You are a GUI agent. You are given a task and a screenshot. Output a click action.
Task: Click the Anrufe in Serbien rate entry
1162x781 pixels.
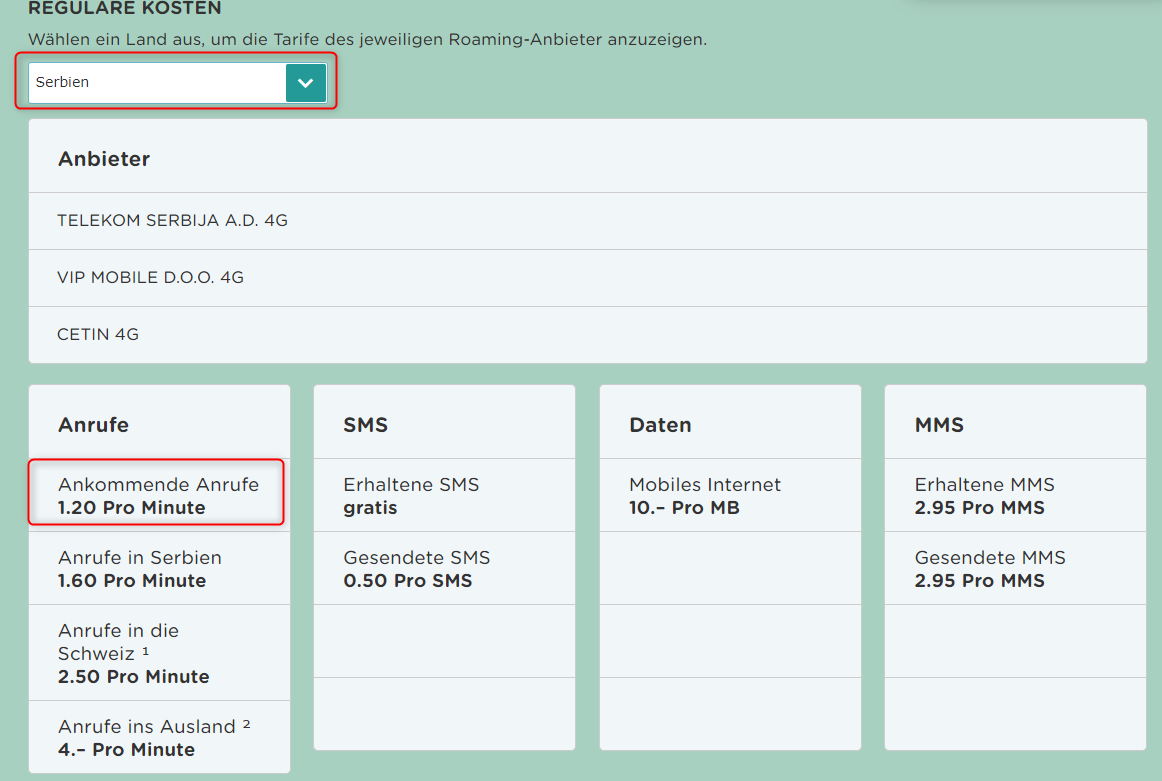(x=140, y=569)
